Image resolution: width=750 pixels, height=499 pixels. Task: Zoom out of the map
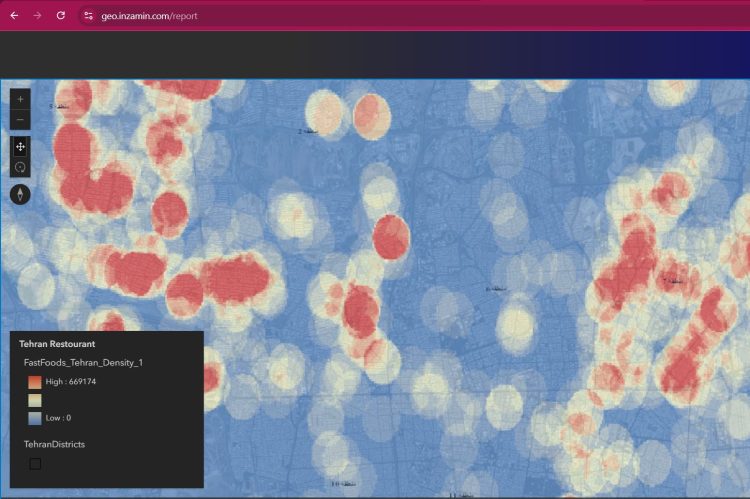pyautogui.click(x=21, y=121)
